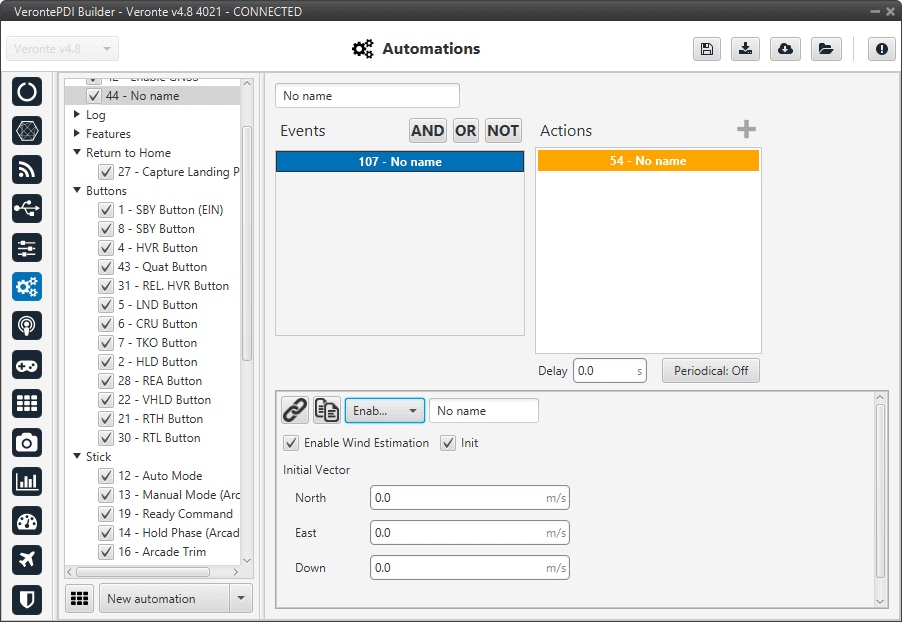The height and width of the screenshot is (622, 902).
Task: Click the AND logic button
Action: tap(428, 131)
